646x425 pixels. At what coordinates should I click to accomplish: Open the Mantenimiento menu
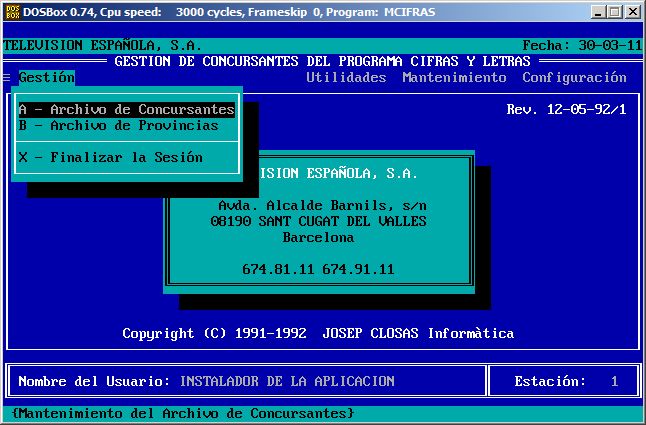(454, 78)
